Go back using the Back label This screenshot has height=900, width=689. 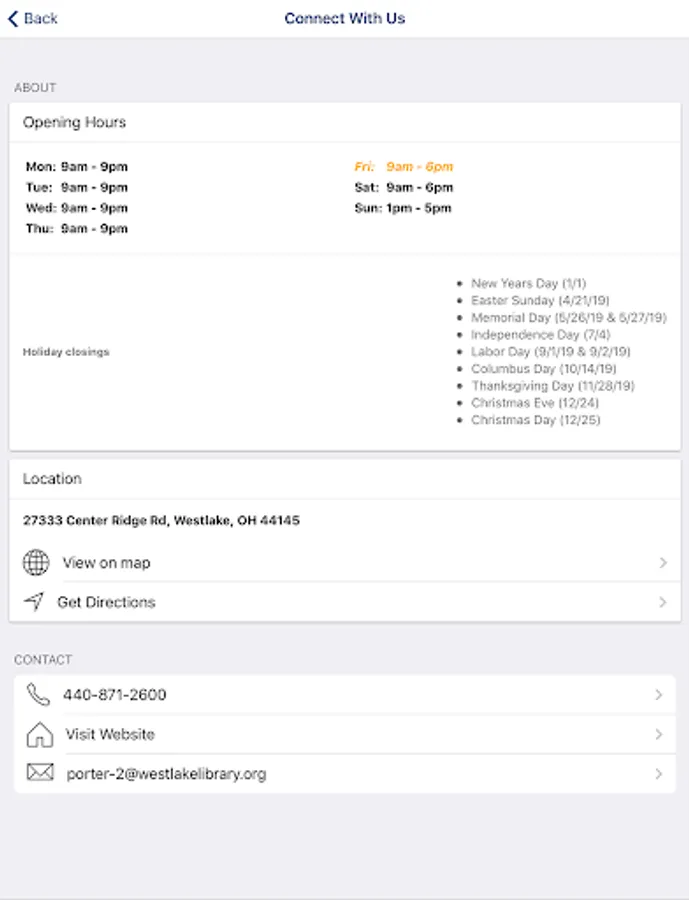pos(41,19)
